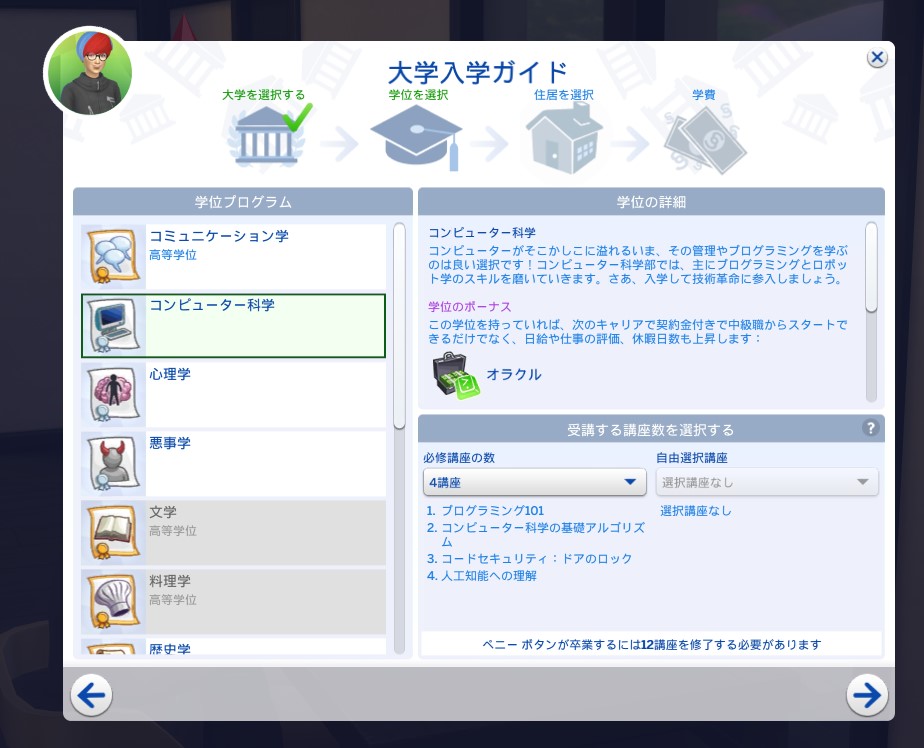The width and height of the screenshot is (924, 748).
Task: Choose the 歴史学 degree program
Action: (233, 646)
